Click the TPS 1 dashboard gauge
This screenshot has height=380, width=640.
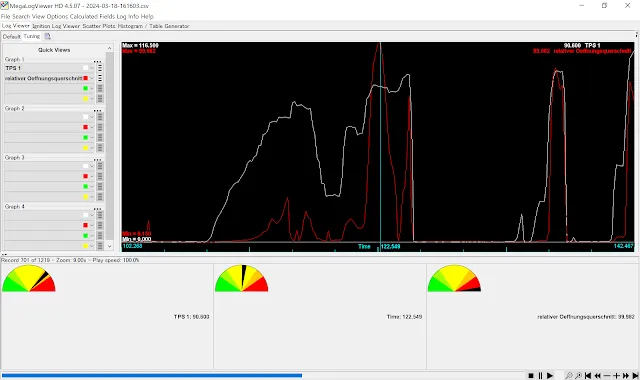tap(29, 278)
